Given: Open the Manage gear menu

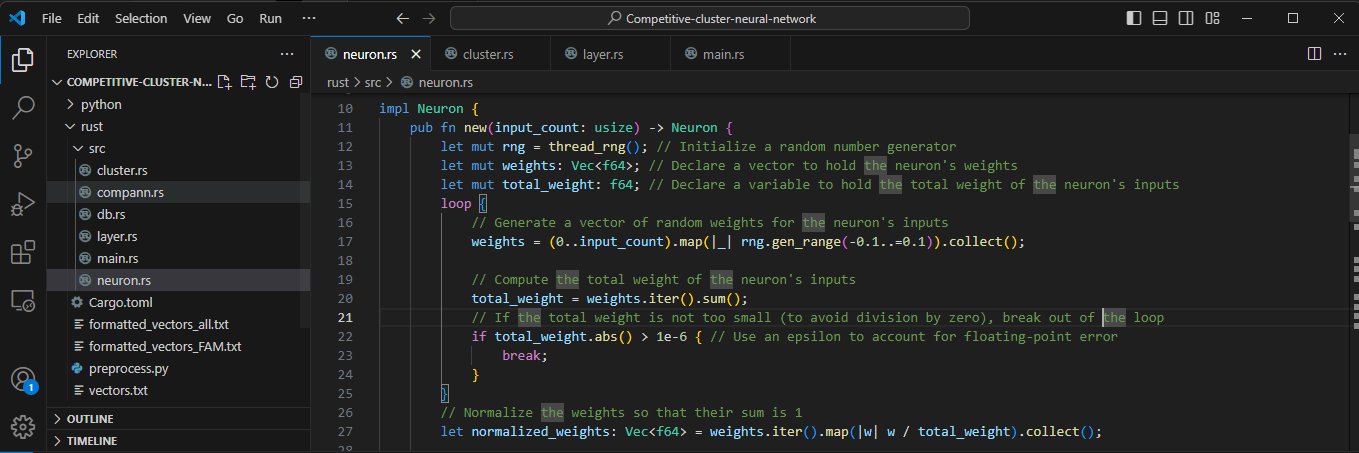Looking at the screenshot, I should pos(23,427).
